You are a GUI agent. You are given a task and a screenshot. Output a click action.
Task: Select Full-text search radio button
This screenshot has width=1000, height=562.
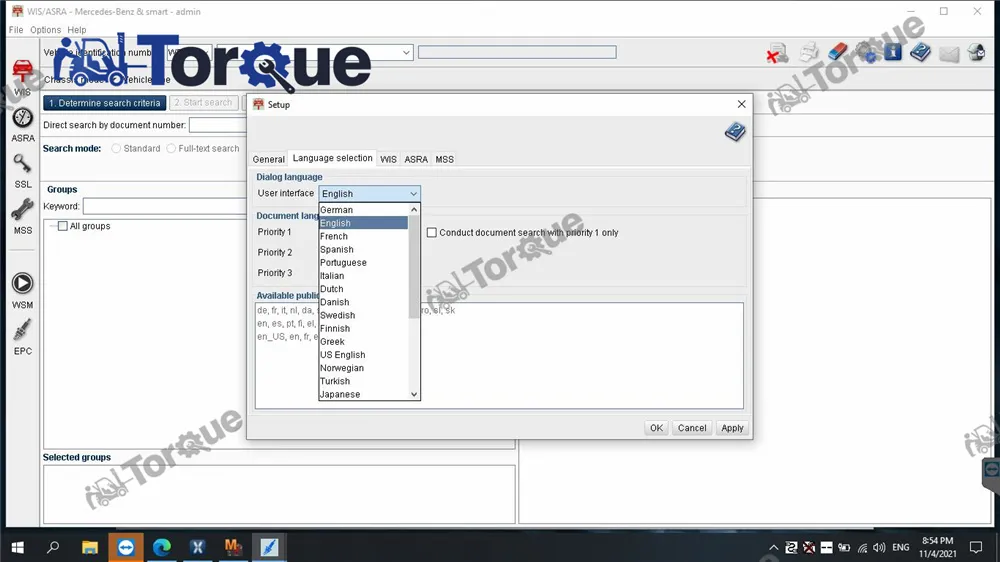(x=171, y=149)
